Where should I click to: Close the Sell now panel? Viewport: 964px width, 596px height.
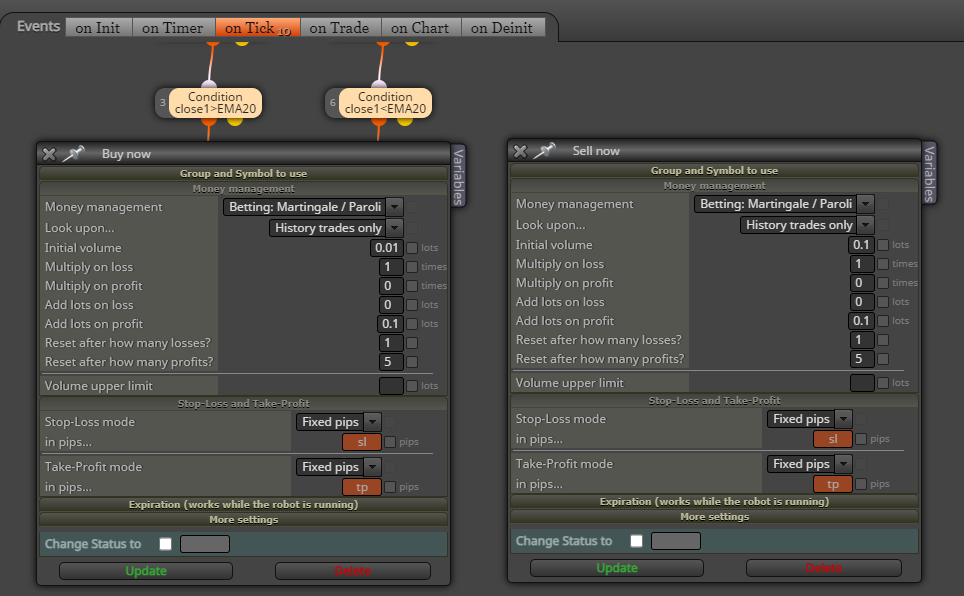click(x=520, y=151)
